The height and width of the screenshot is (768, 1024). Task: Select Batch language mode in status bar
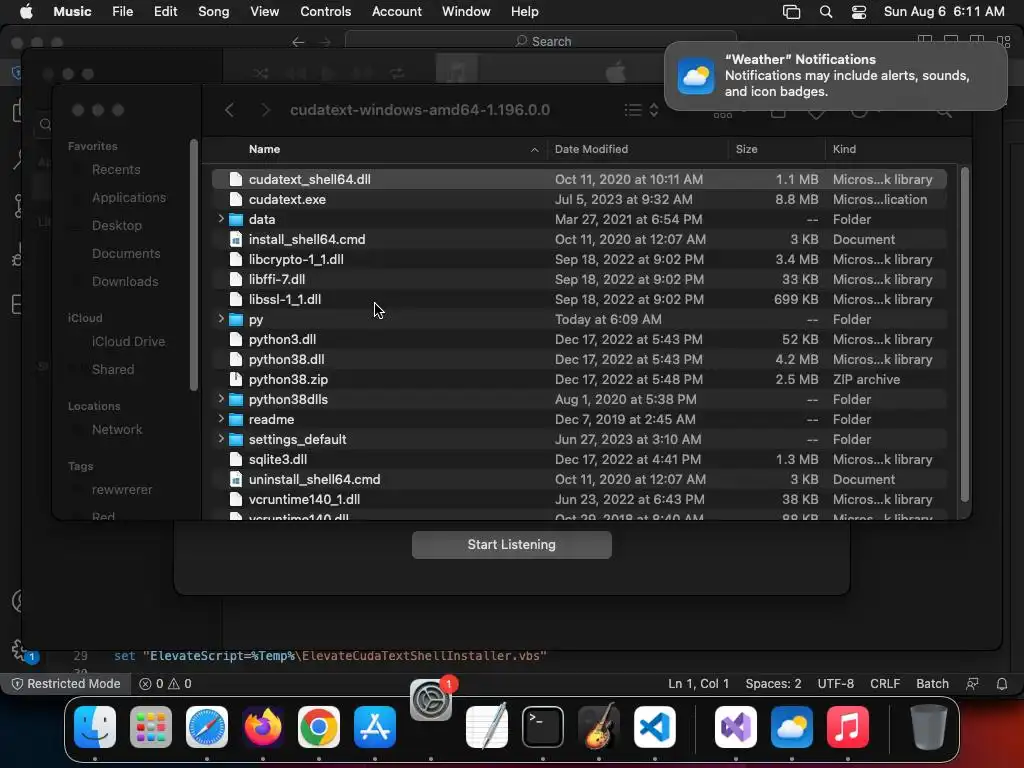932,684
